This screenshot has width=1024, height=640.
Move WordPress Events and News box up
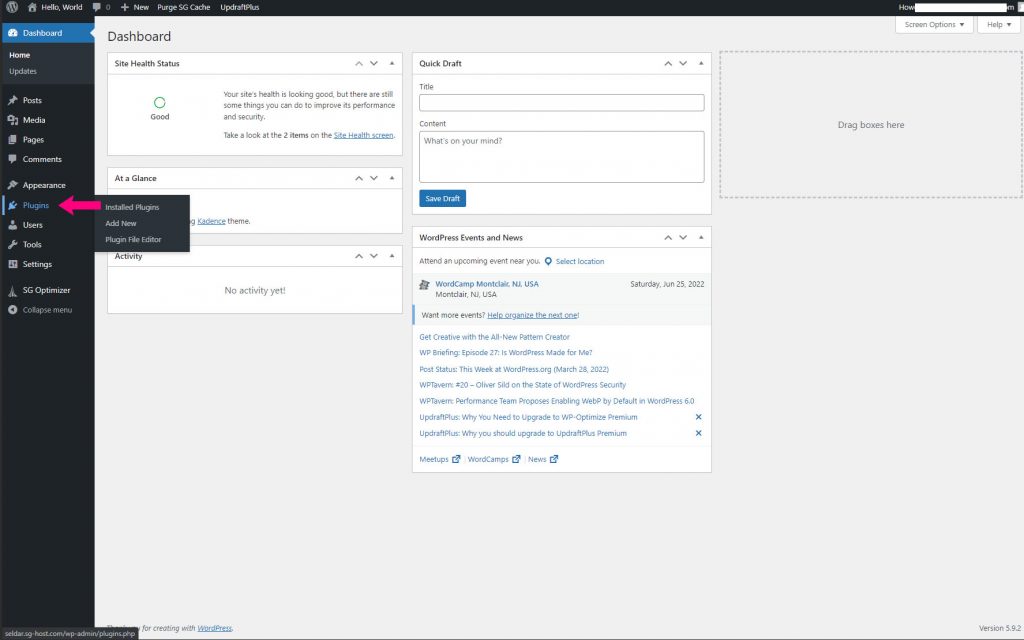[667, 238]
